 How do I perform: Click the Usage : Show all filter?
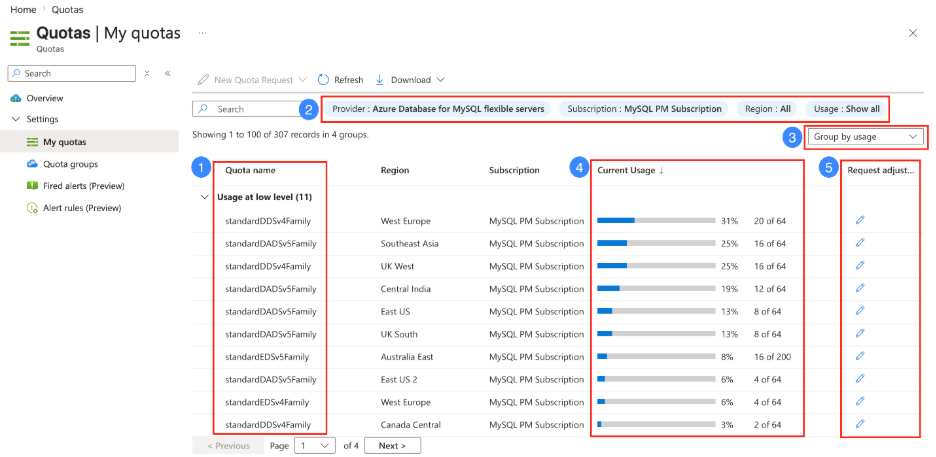845,109
